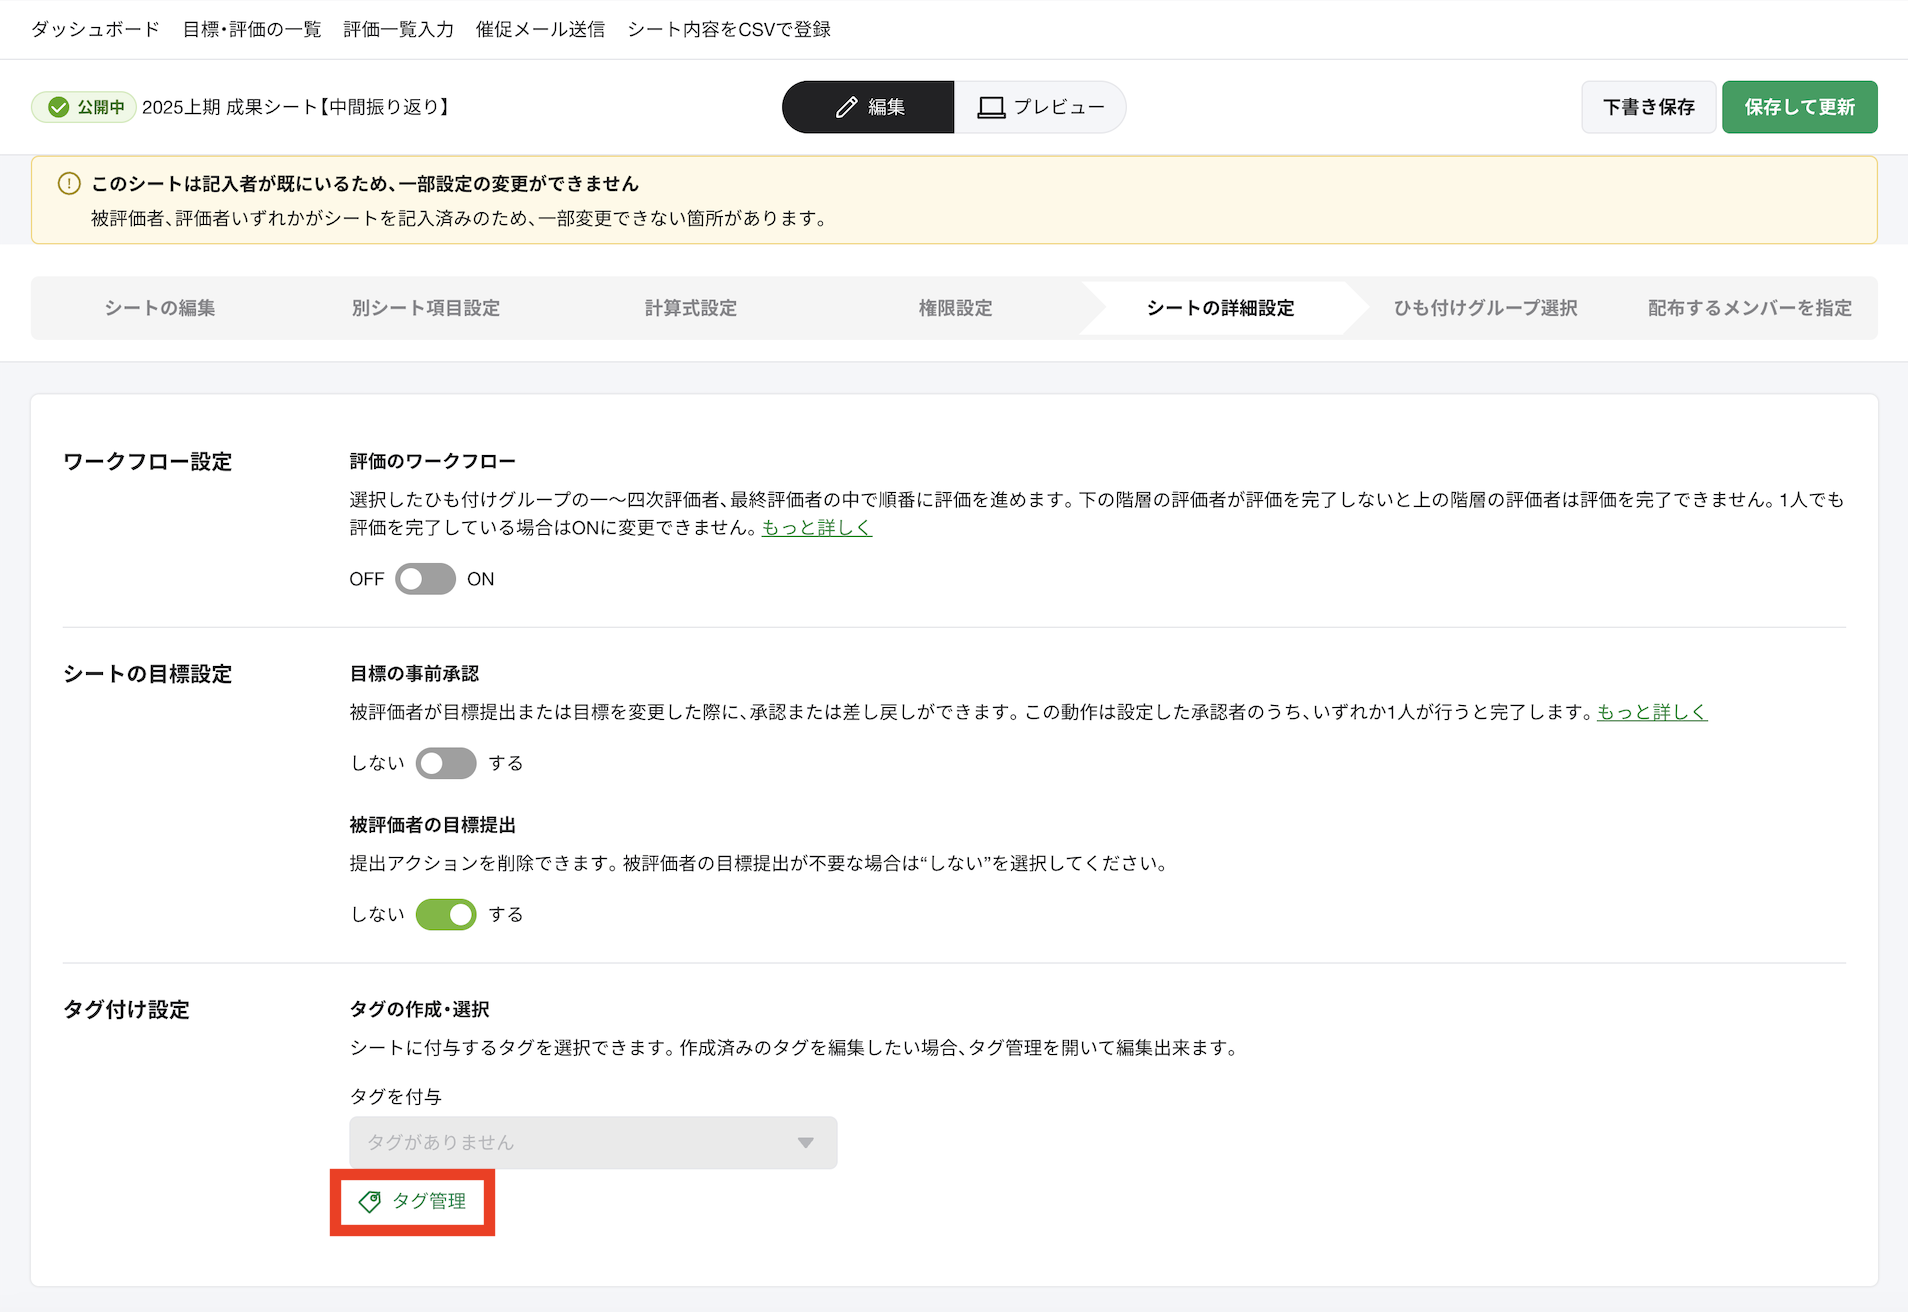Click the arrow of the タグがありません dropdown
This screenshot has width=1908, height=1312.
click(x=805, y=1142)
